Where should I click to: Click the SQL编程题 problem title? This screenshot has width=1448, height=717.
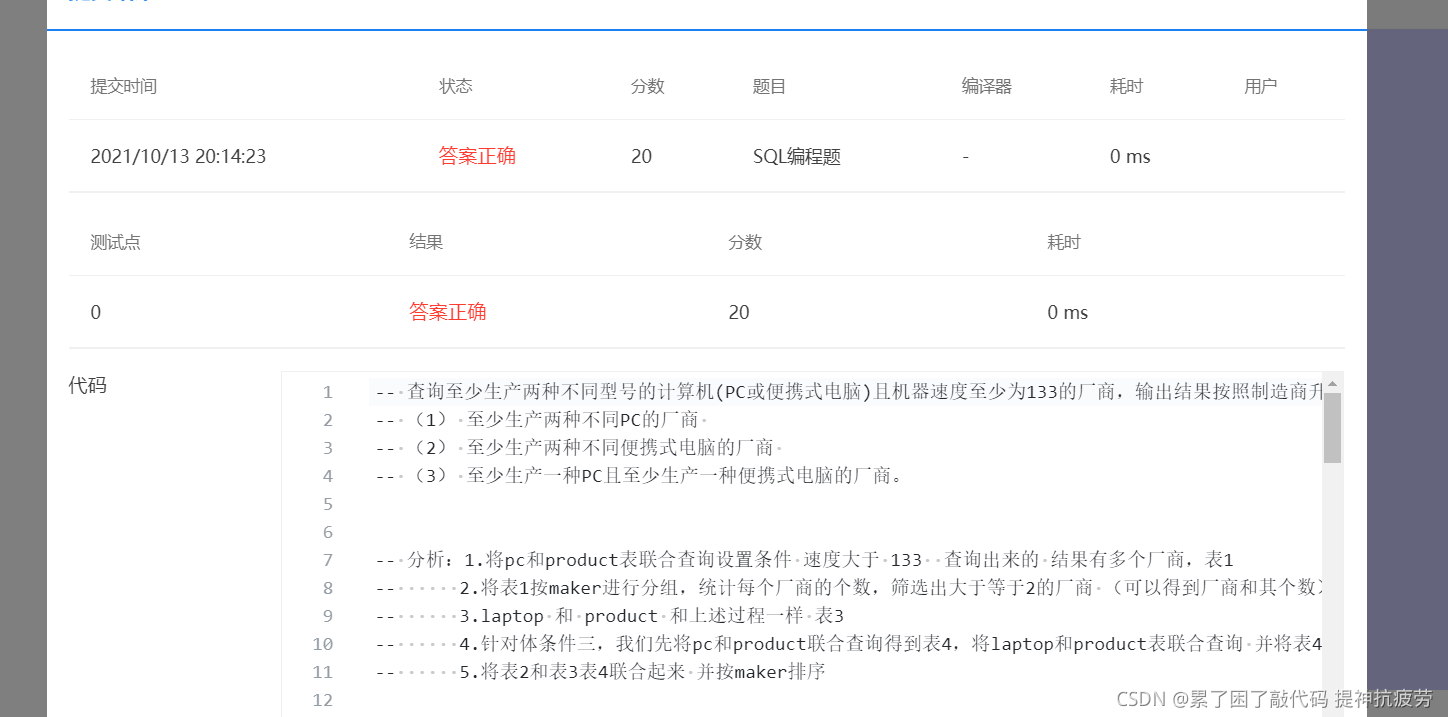click(x=796, y=156)
